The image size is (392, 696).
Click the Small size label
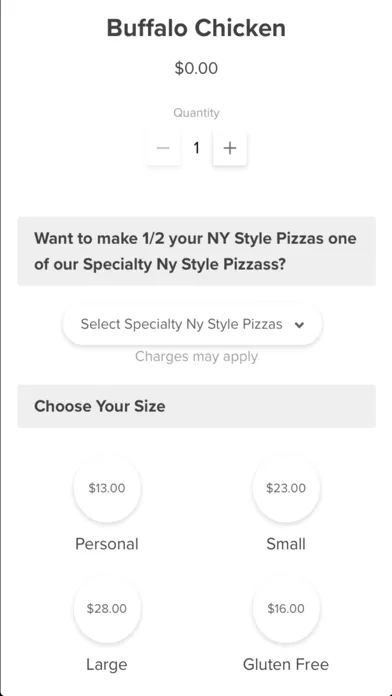tap(286, 544)
